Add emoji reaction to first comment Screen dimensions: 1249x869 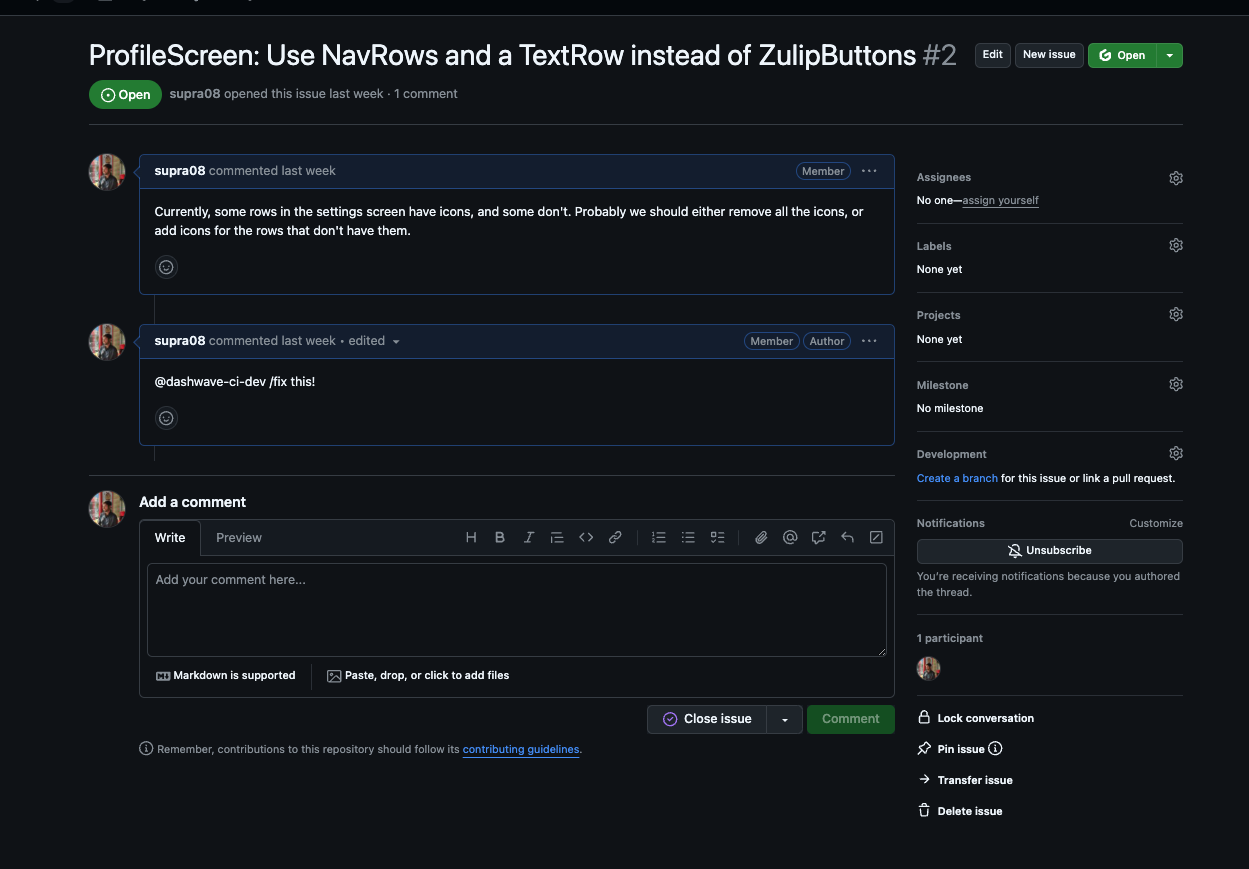pos(167,267)
